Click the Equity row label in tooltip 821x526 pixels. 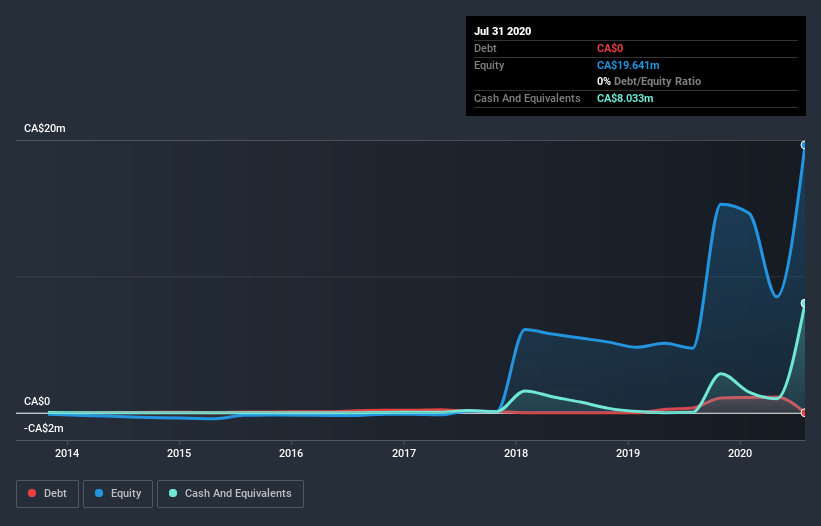489,65
